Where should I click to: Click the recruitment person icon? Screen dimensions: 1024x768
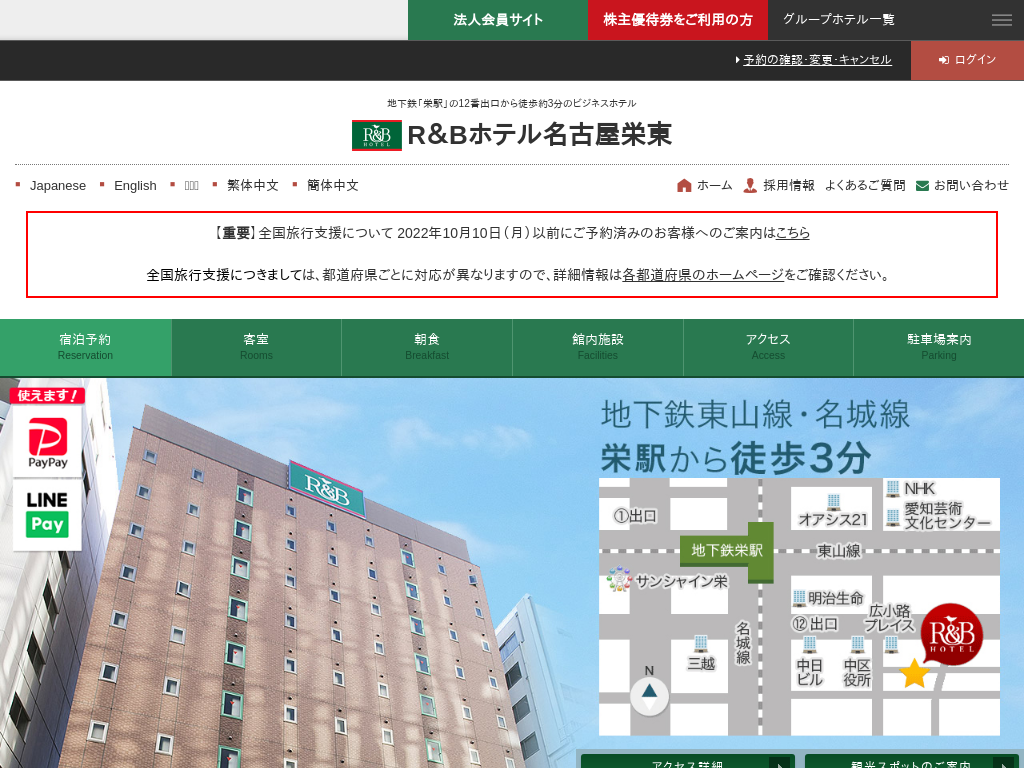[x=750, y=185]
